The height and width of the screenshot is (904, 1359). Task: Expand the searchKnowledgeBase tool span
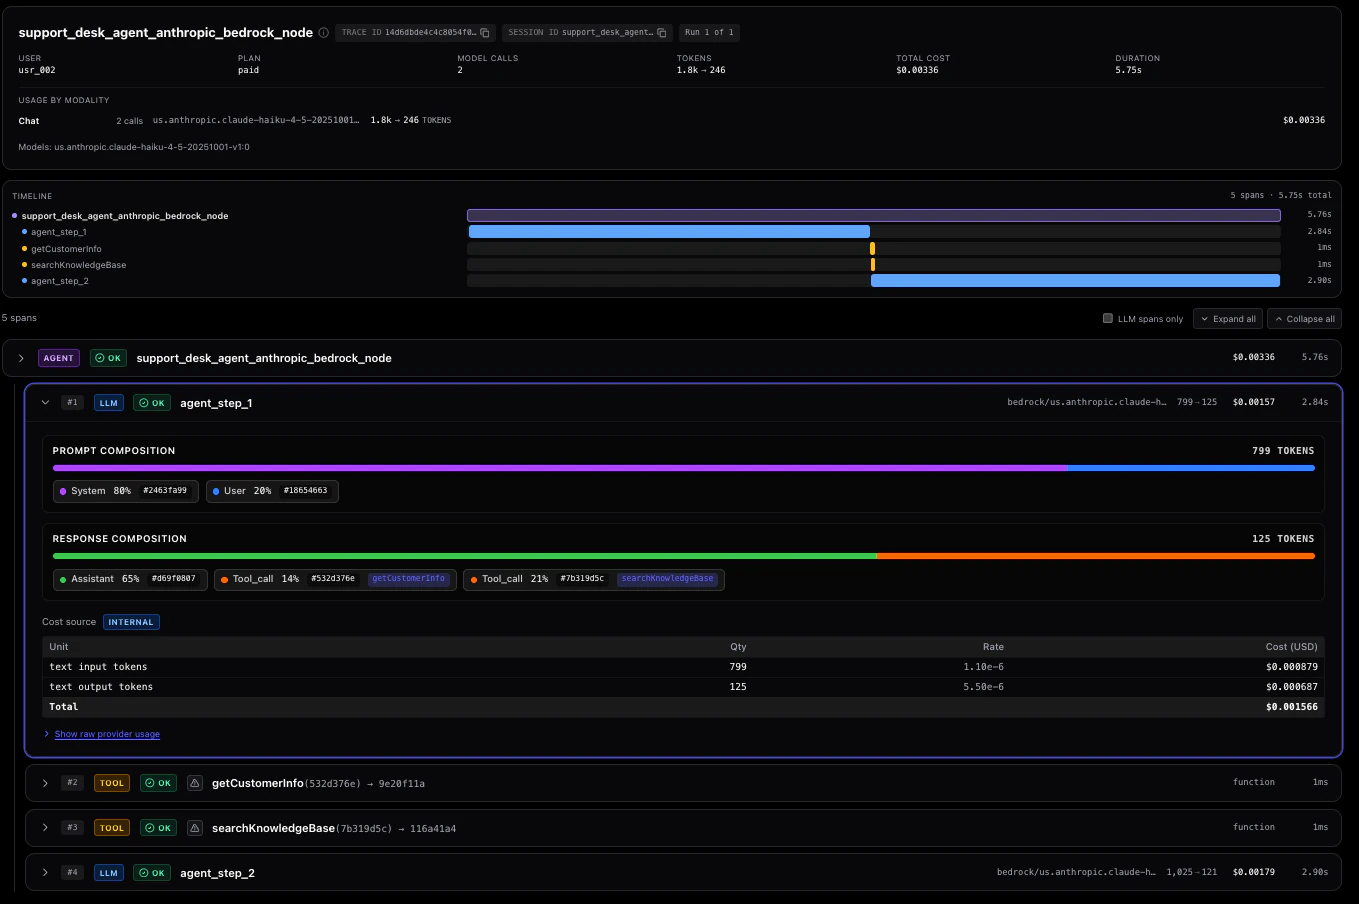45,828
